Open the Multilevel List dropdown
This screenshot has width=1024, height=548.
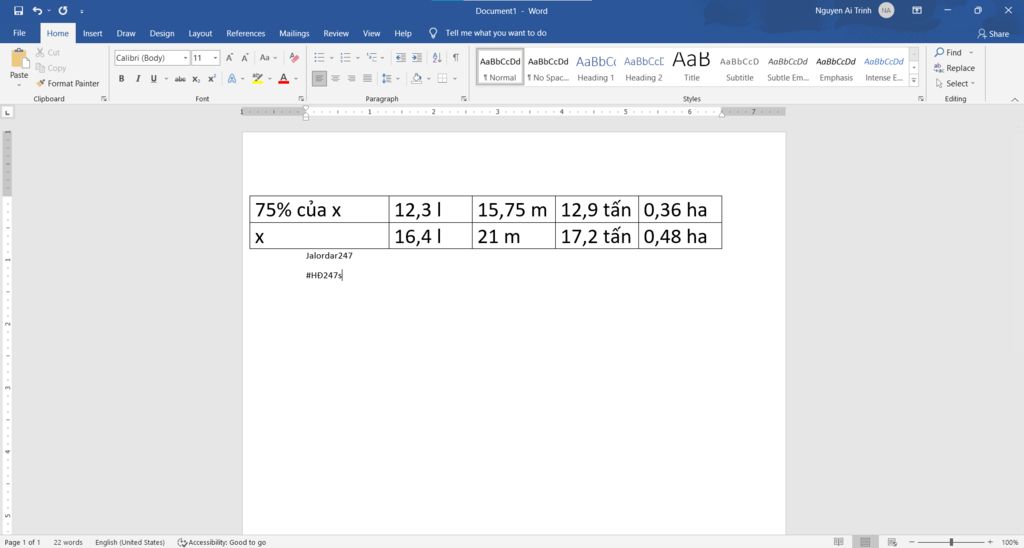(x=383, y=58)
